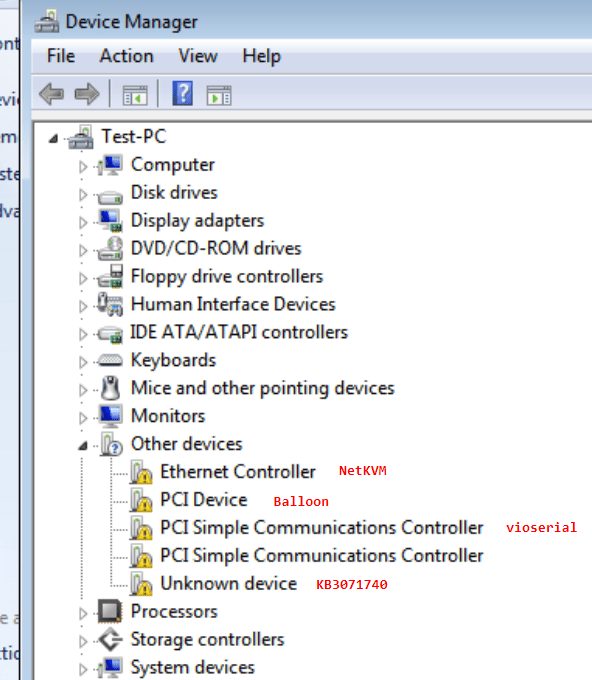
Task: Collapse the Other devices node
Action: (83, 445)
